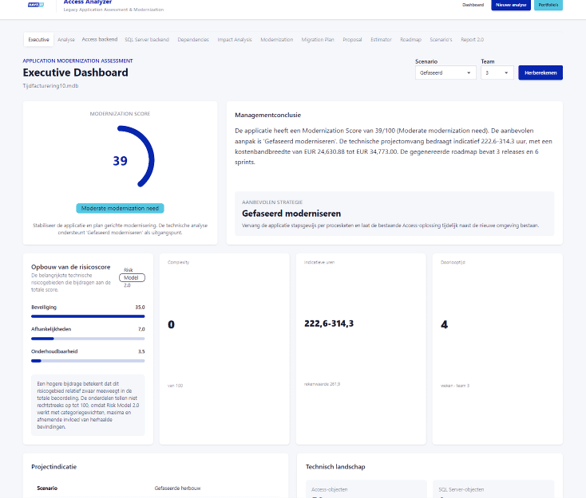Open the Scenario dropdown showing Gefaseerd
Screen dimensions: 586x498
tap(445, 73)
